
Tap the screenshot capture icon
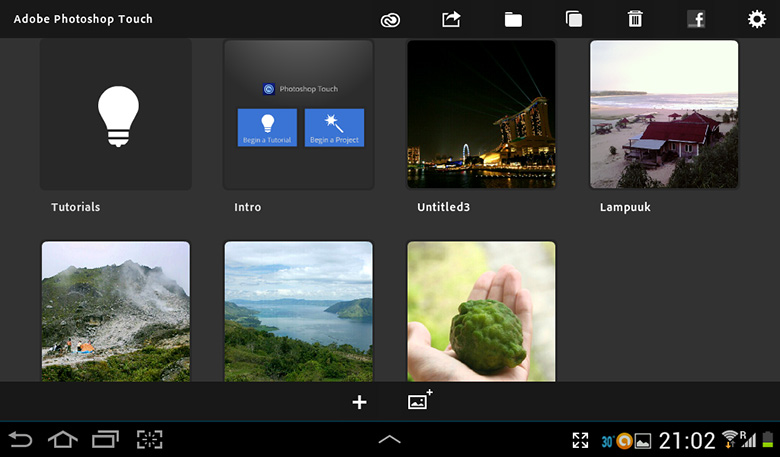(x=149, y=440)
